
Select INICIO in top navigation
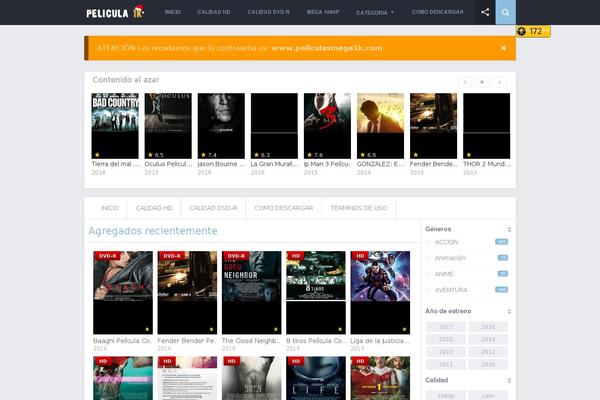tap(172, 12)
